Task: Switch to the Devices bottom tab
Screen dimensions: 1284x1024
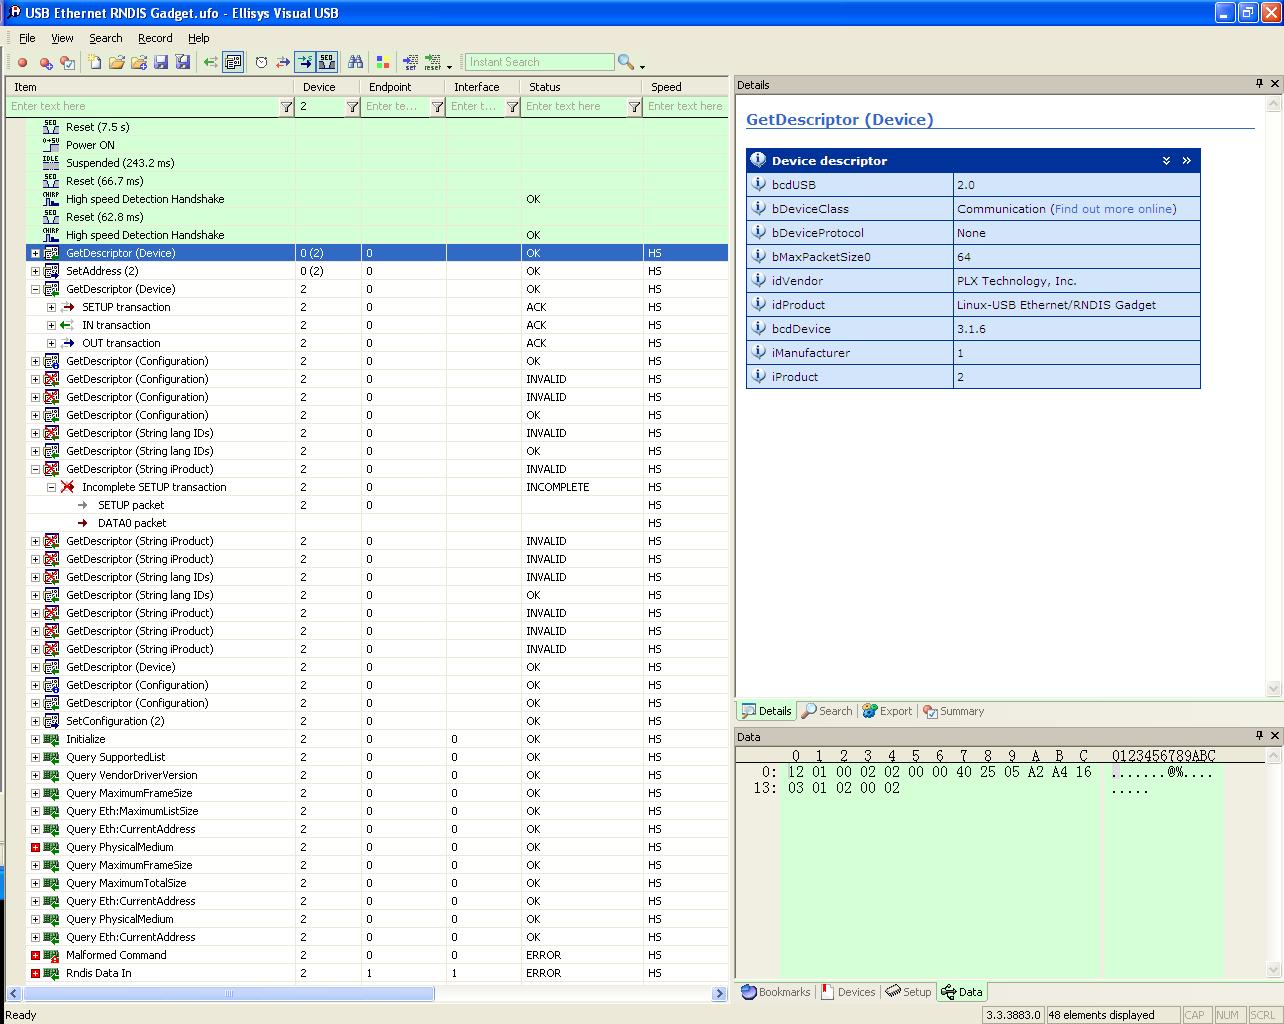Action: (x=848, y=992)
